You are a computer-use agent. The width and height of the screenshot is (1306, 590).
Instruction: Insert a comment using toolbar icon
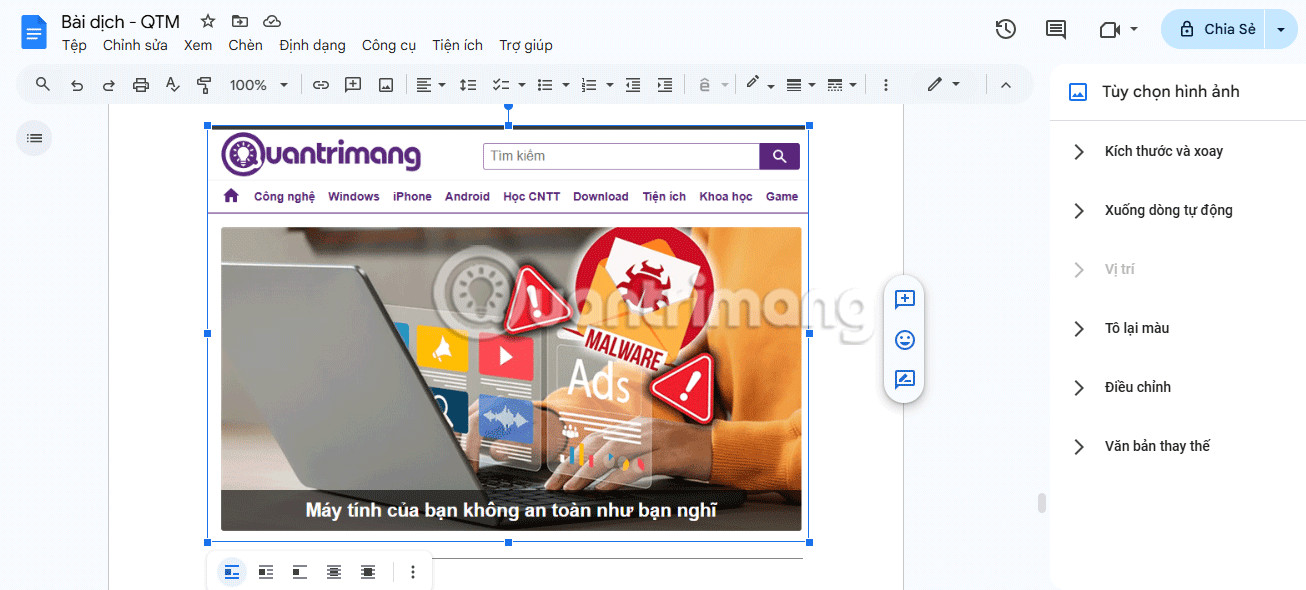[x=352, y=84]
